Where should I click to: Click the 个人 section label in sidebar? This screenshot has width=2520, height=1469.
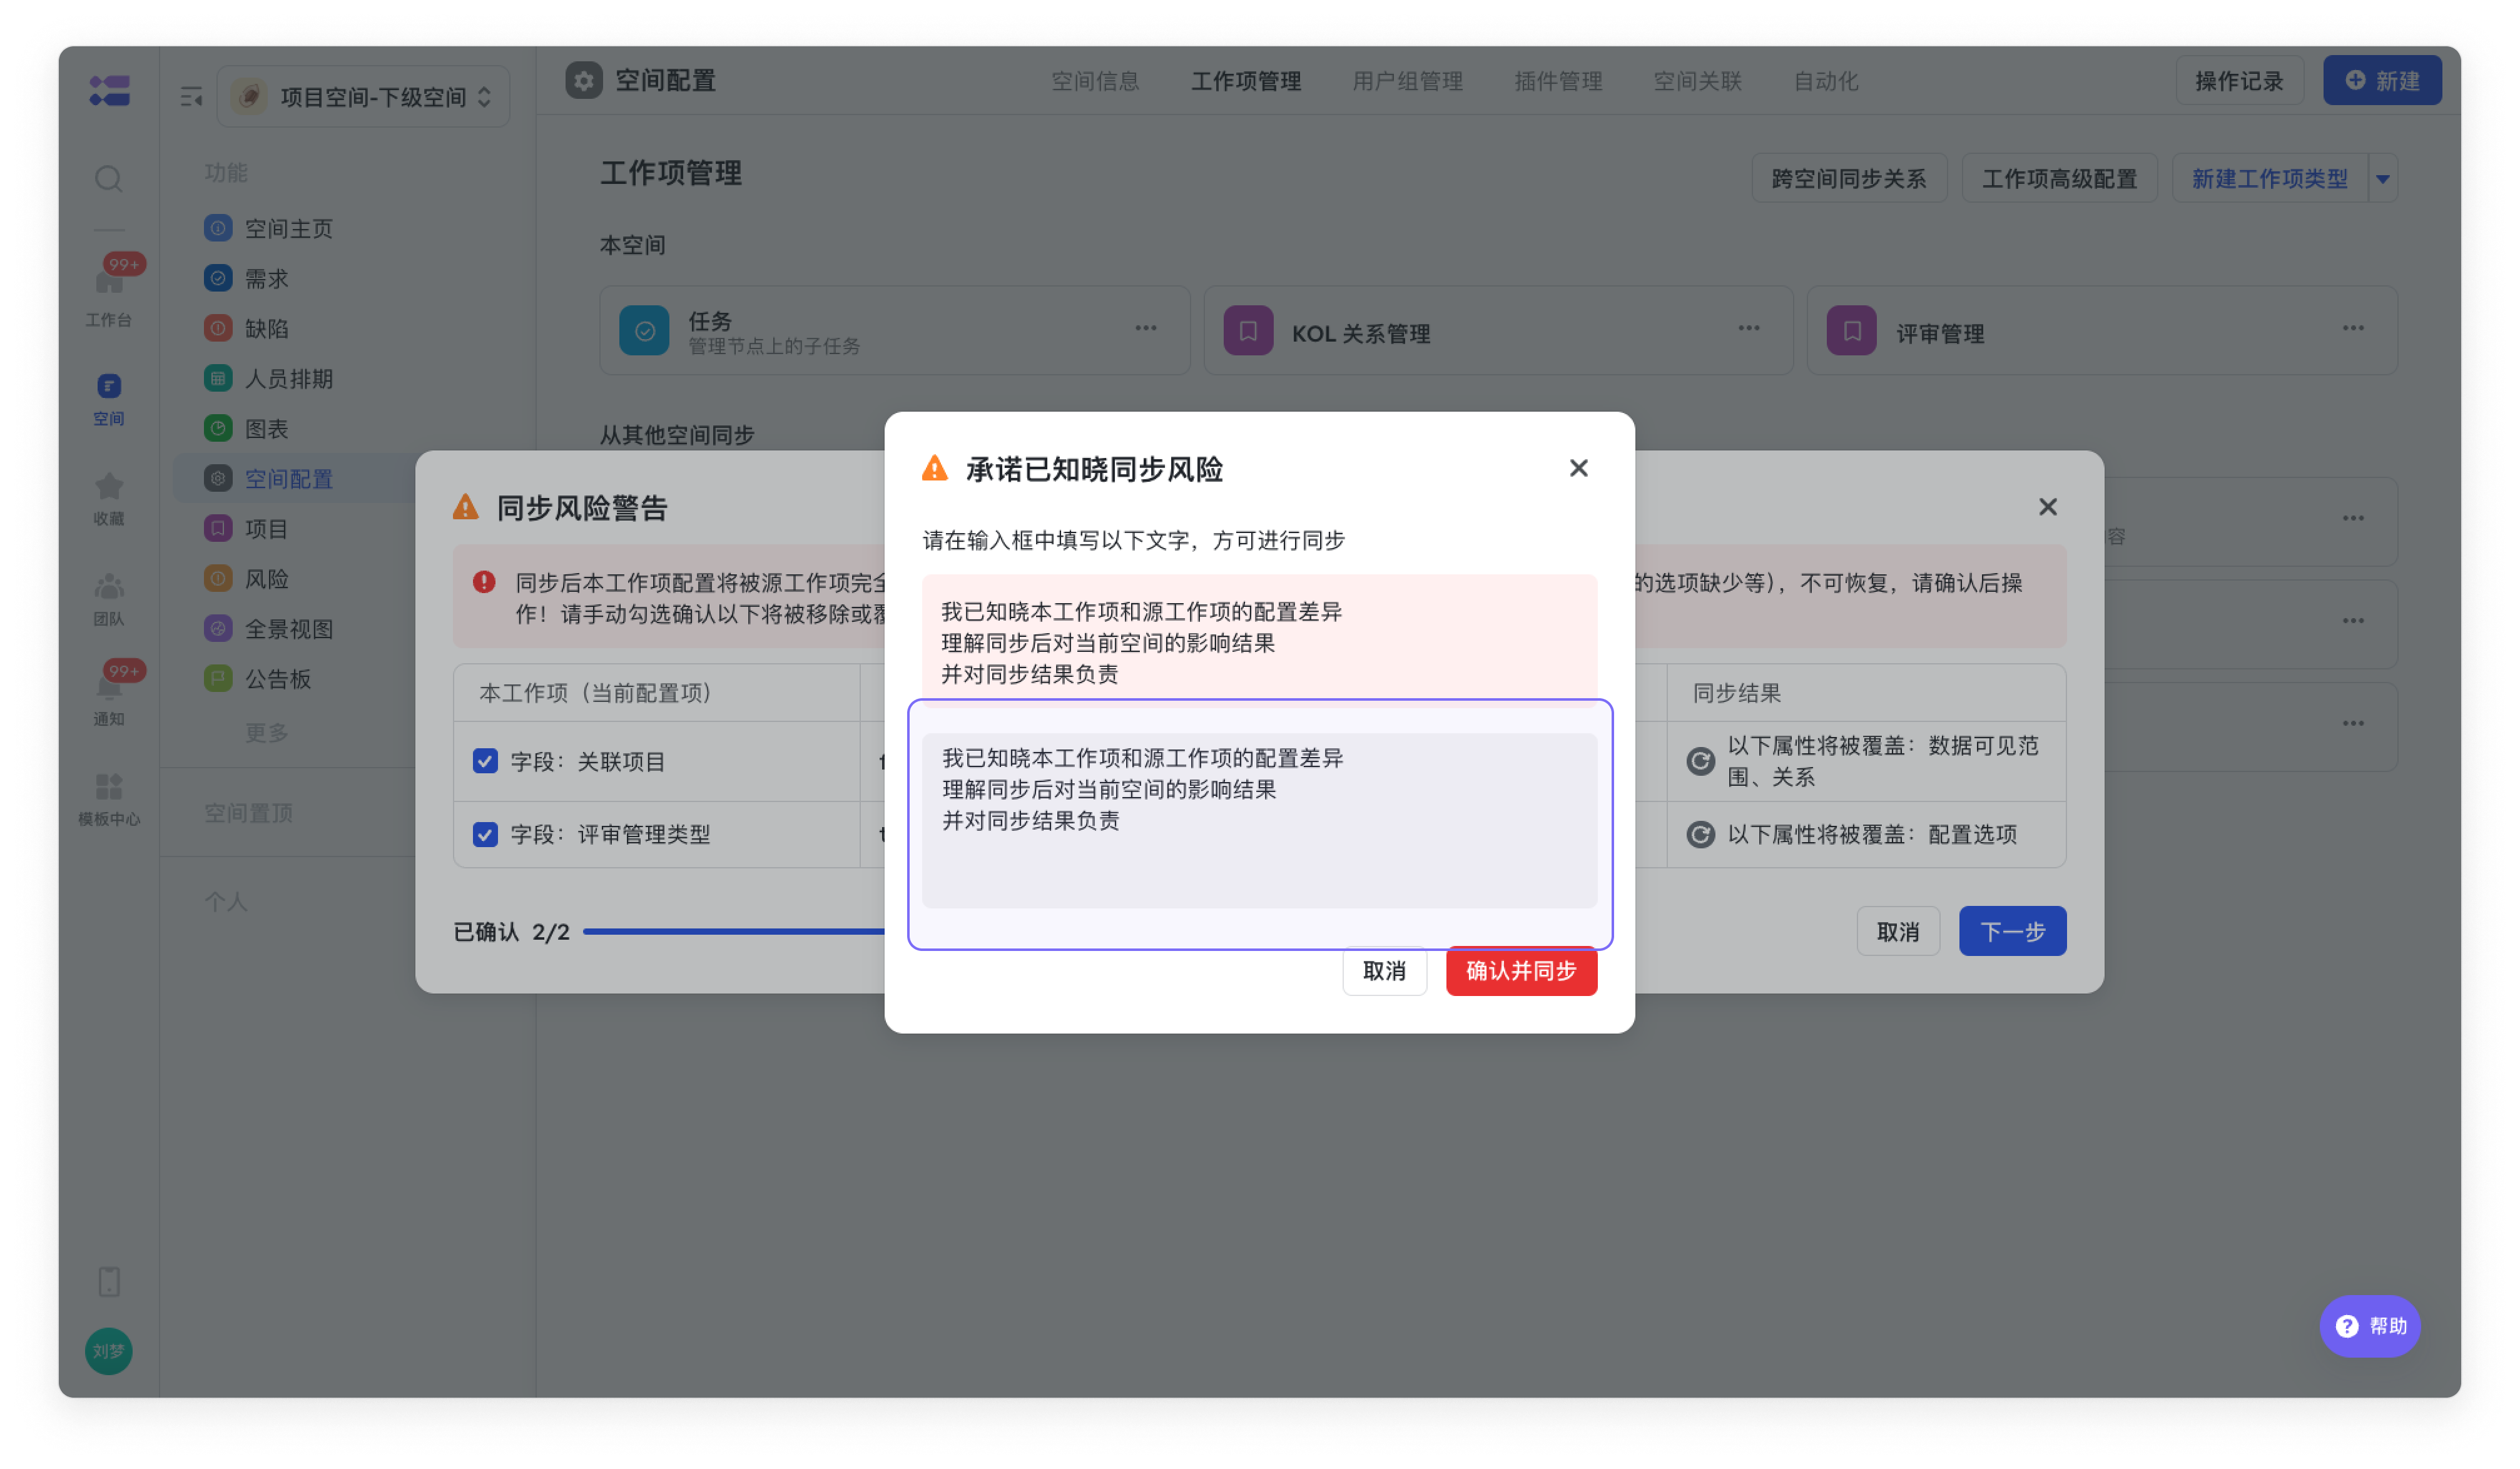pos(226,901)
